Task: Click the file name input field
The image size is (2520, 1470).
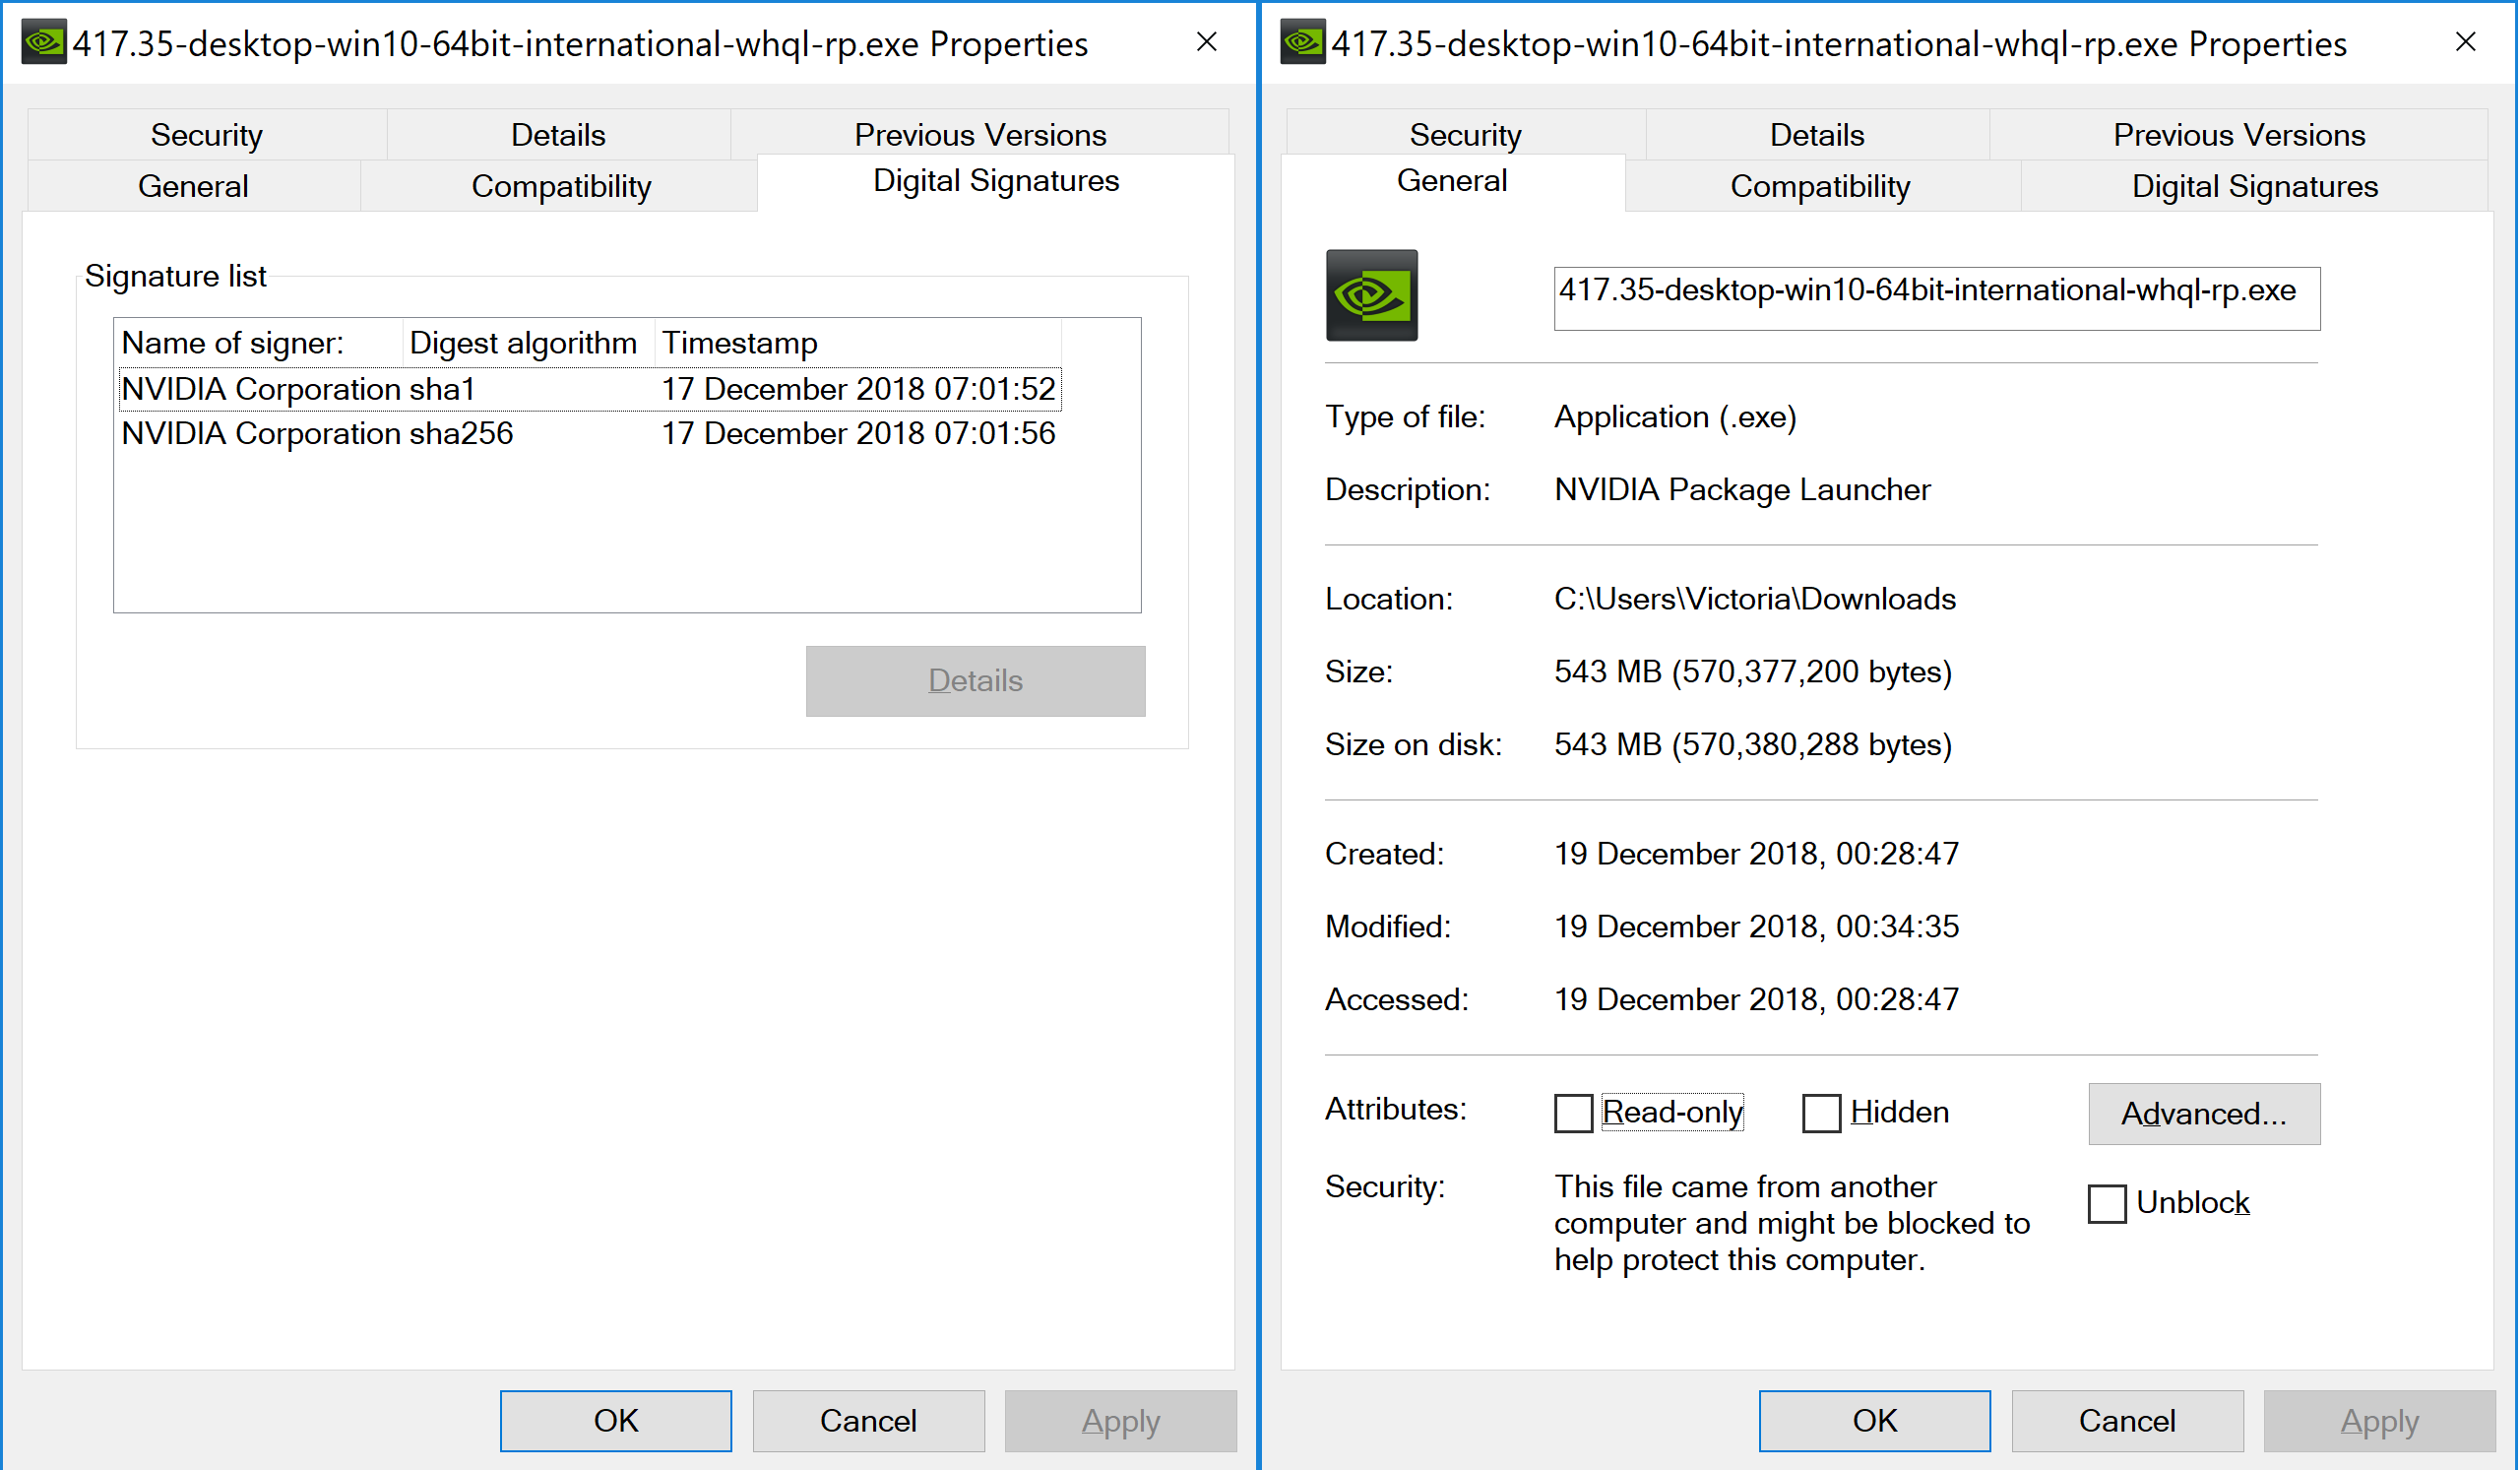Action: click(1937, 298)
